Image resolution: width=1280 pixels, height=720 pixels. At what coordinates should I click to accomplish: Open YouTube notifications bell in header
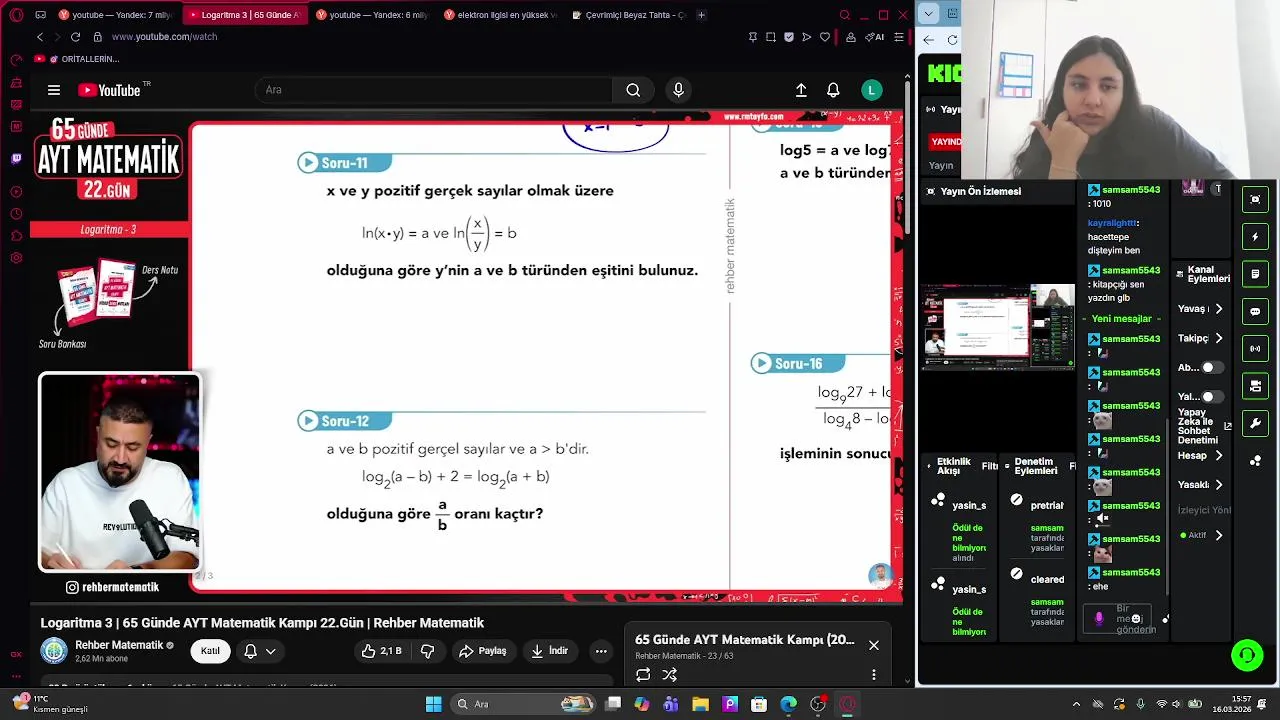833,90
